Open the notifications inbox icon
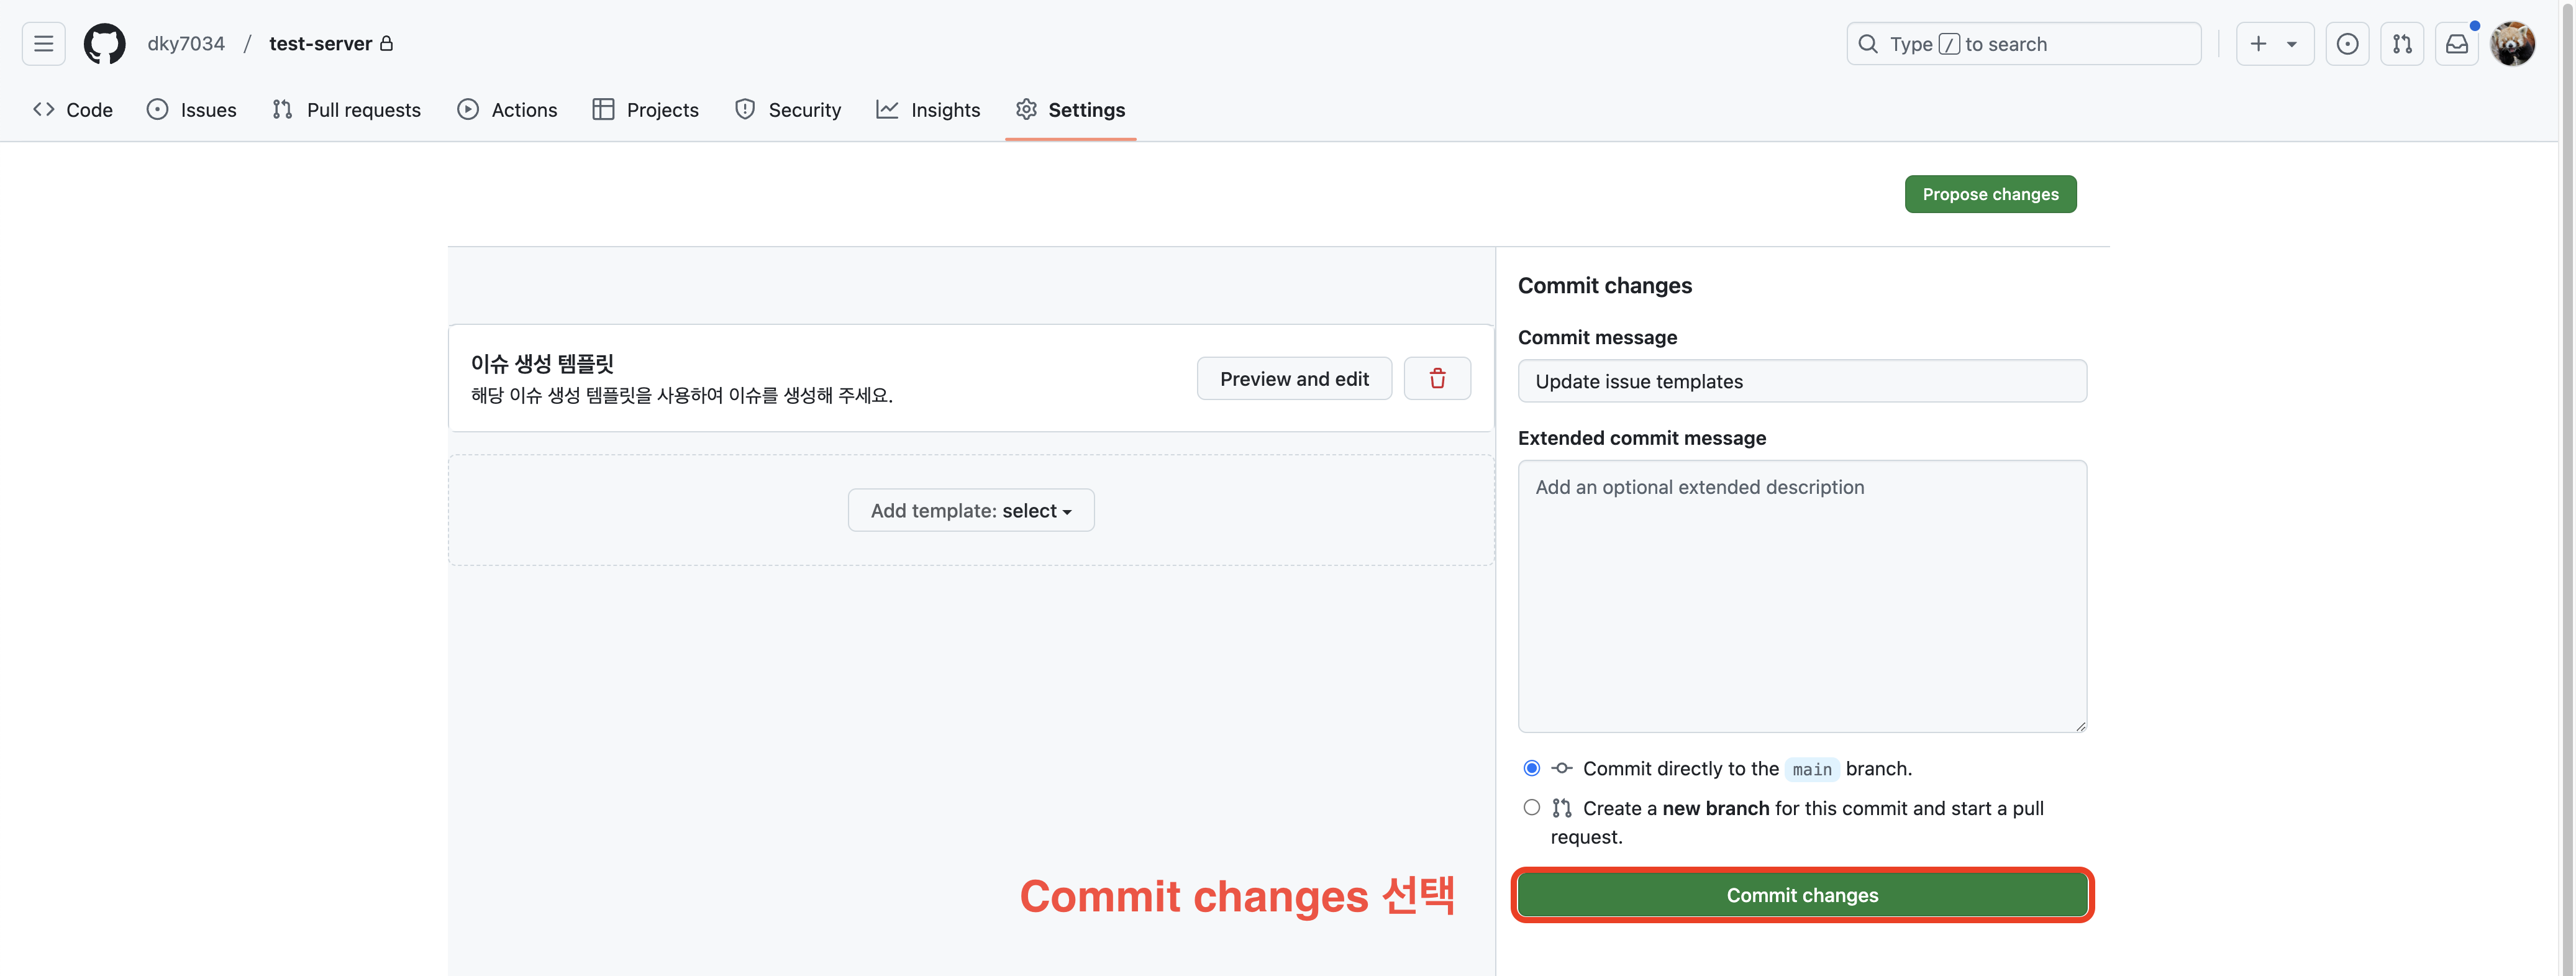Image resolution: width=2576 pixels, height=976 pixels. 2456,44
